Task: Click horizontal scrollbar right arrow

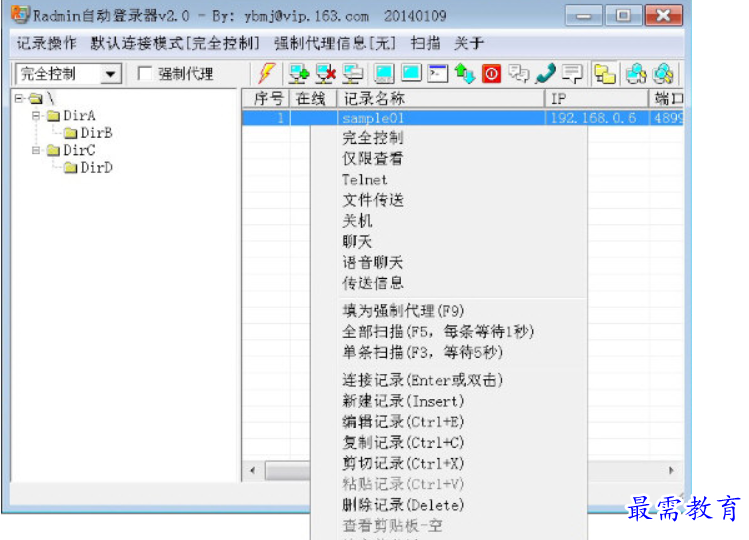Action: [x=671, y=471]
